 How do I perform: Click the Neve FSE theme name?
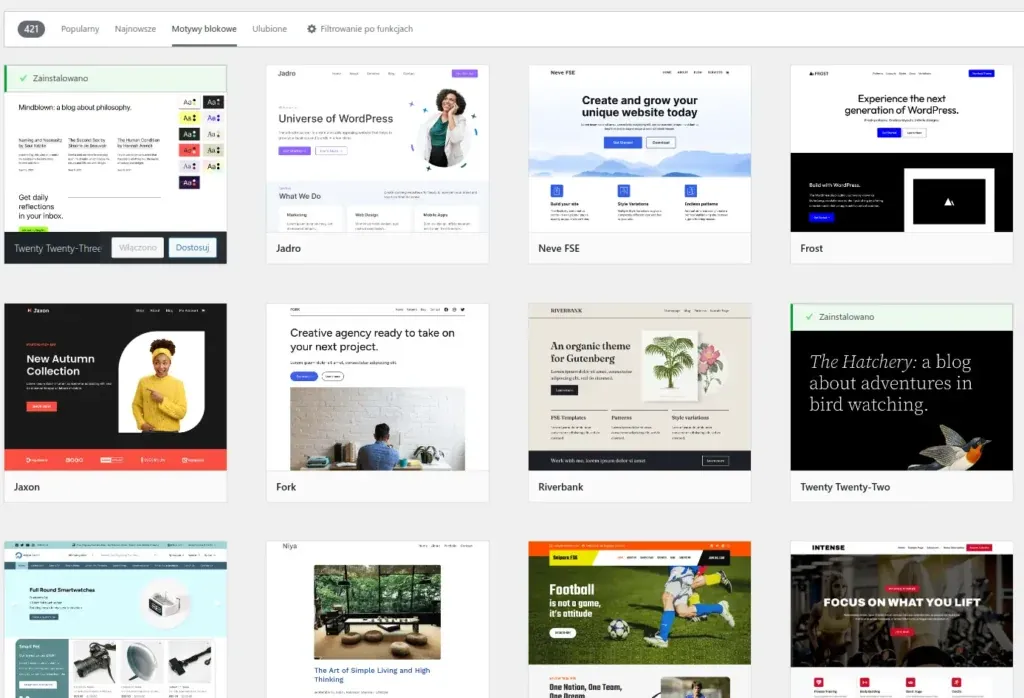coord(558,248)
